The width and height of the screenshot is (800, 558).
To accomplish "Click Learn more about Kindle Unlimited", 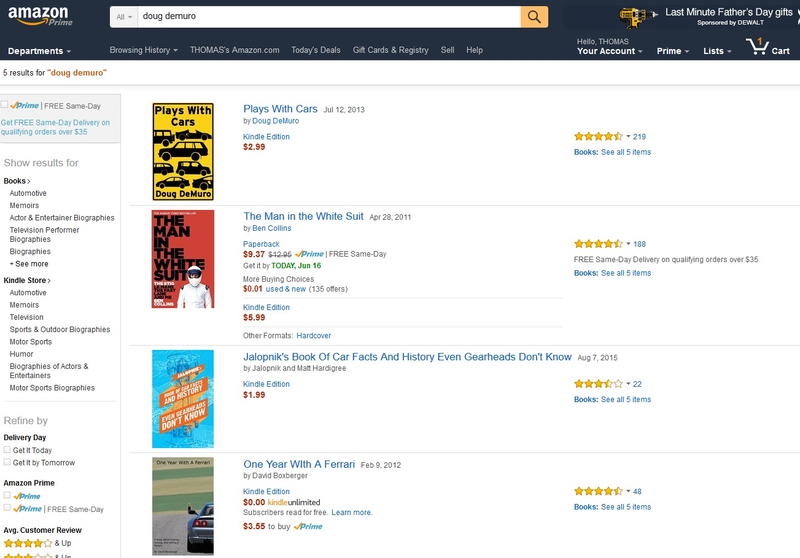I will [352, 513].
